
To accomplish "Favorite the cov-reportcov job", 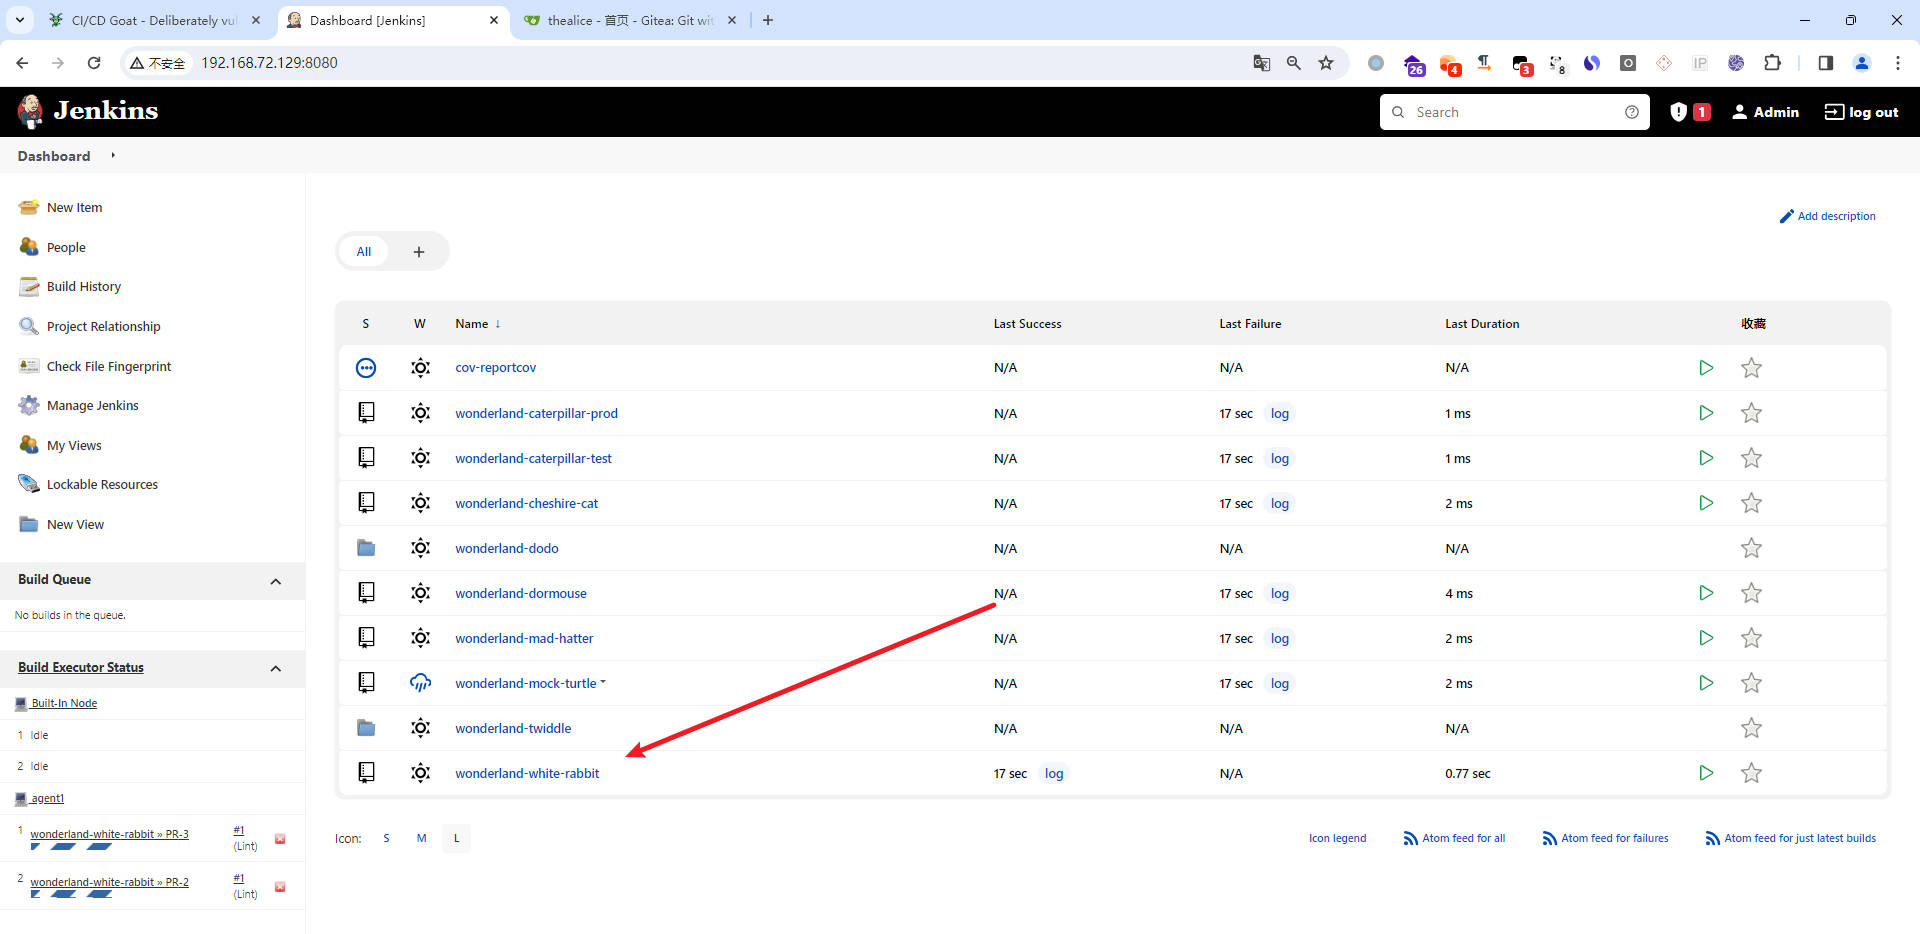I will point(1751,368).
